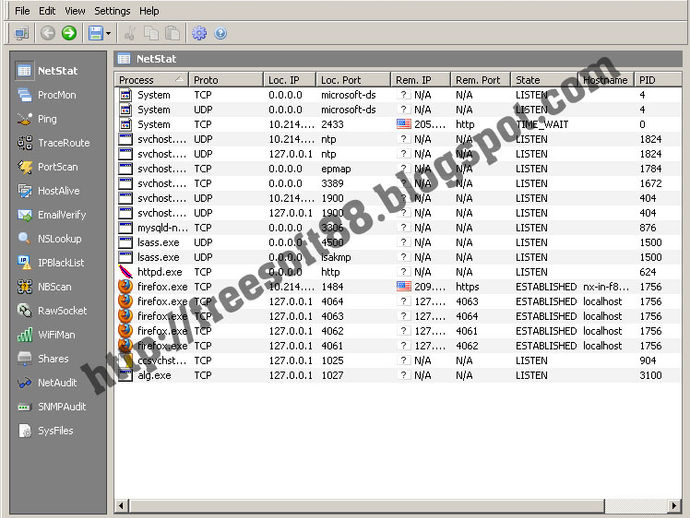690x518 pixels.
Task: Click the nx-in-f8... hostname cell
Action: click(x=606, y=287)
